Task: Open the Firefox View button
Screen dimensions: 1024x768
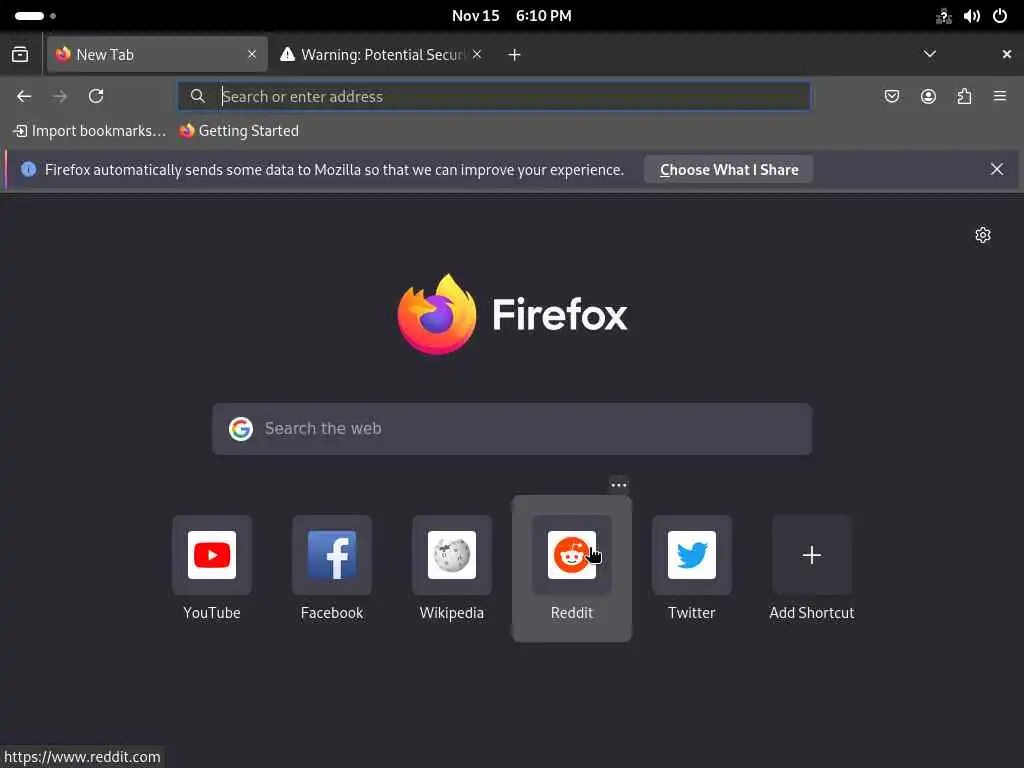Action: [x=20, y=54]
